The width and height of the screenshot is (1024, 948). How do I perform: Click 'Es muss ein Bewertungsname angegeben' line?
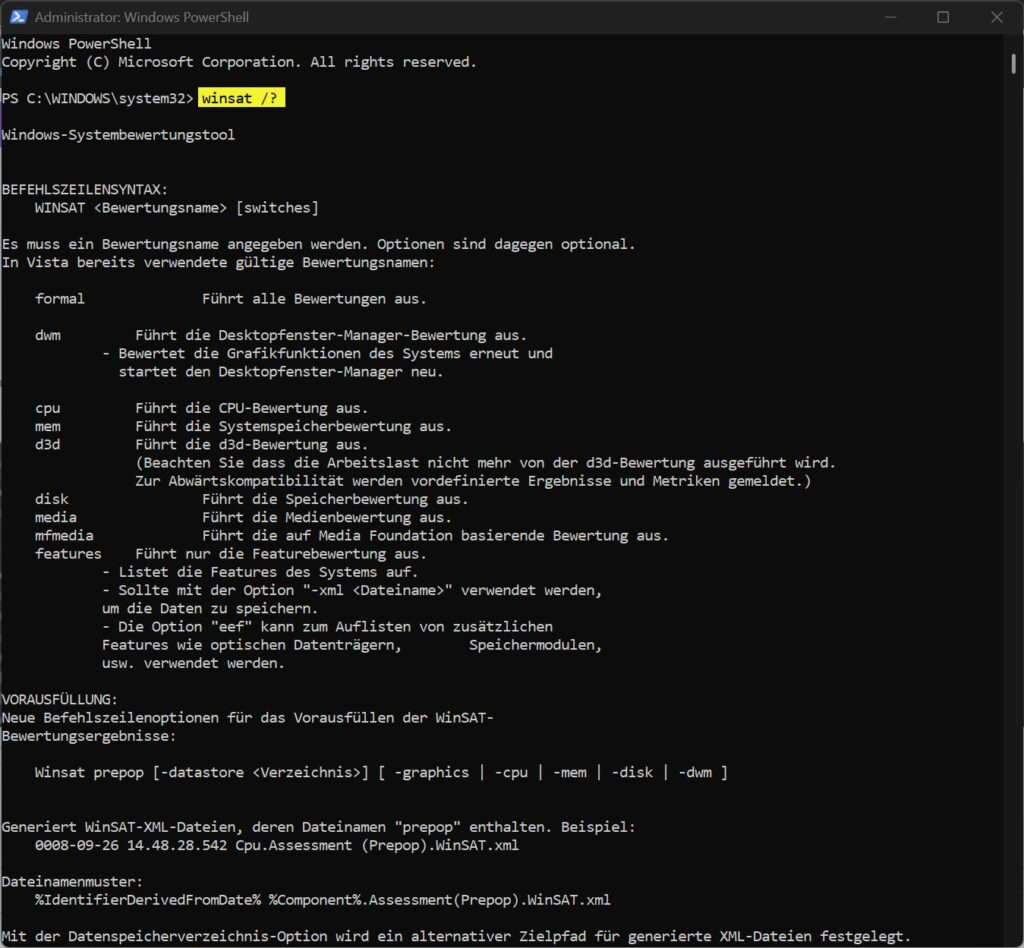318,244
